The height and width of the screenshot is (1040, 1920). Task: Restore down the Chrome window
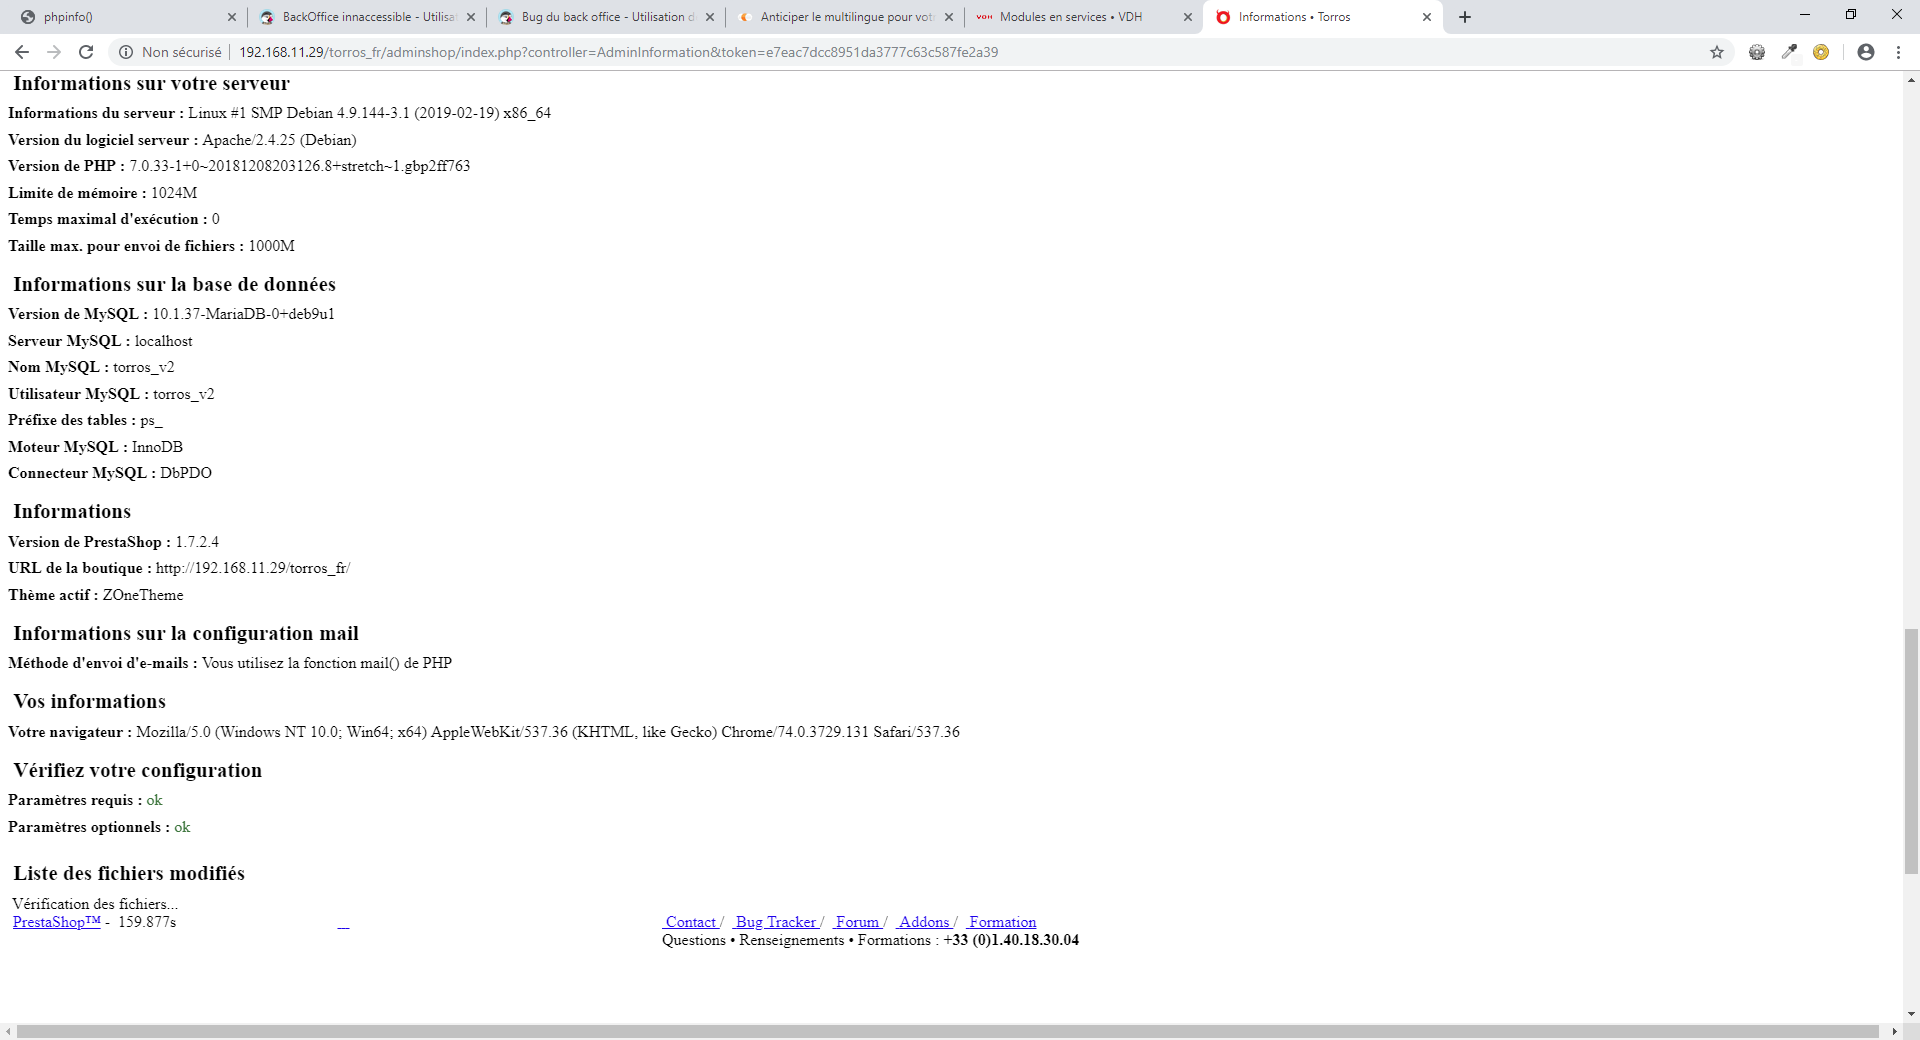(x=1851, y=14)
